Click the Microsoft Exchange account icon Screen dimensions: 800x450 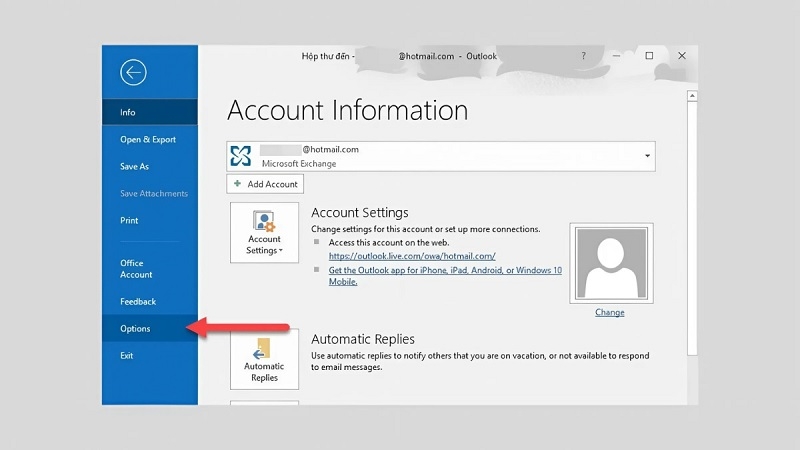[x=240, y=156]
